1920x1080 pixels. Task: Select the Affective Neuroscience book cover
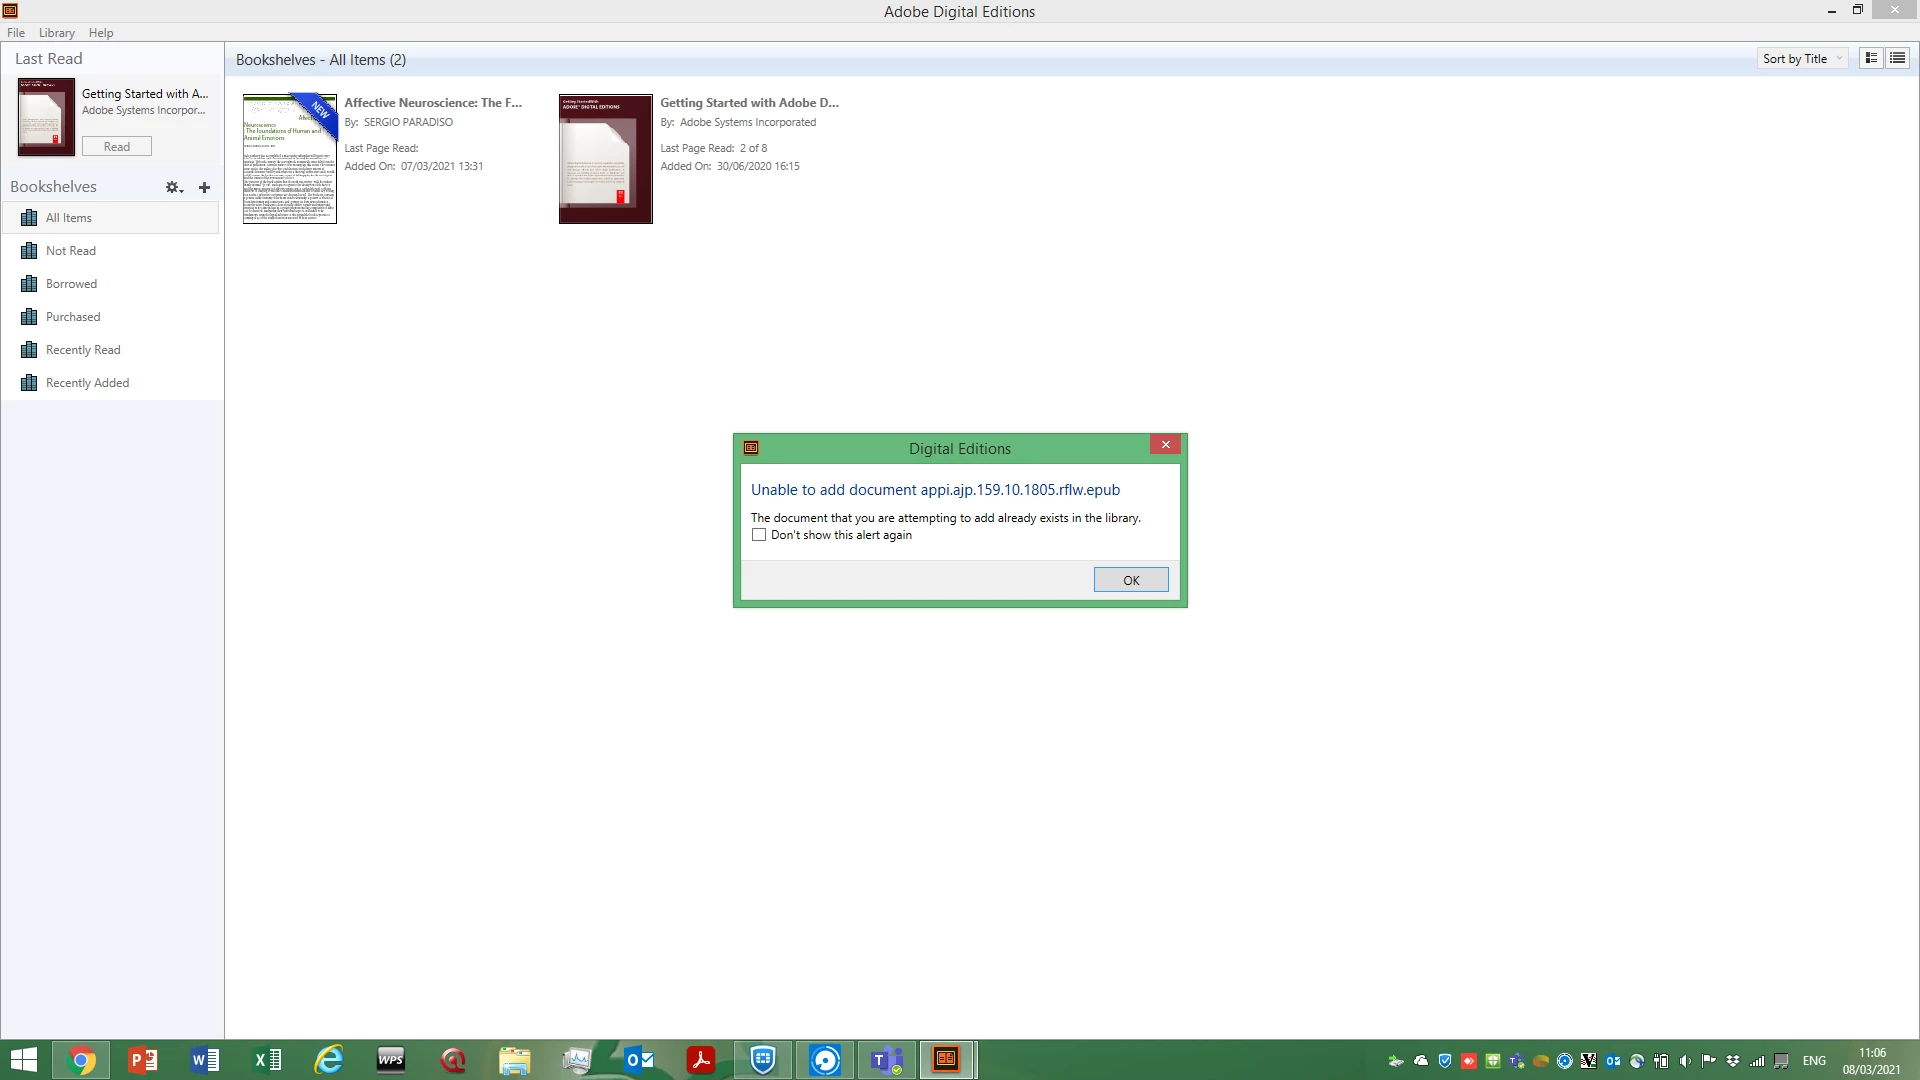tap(290, 159)
